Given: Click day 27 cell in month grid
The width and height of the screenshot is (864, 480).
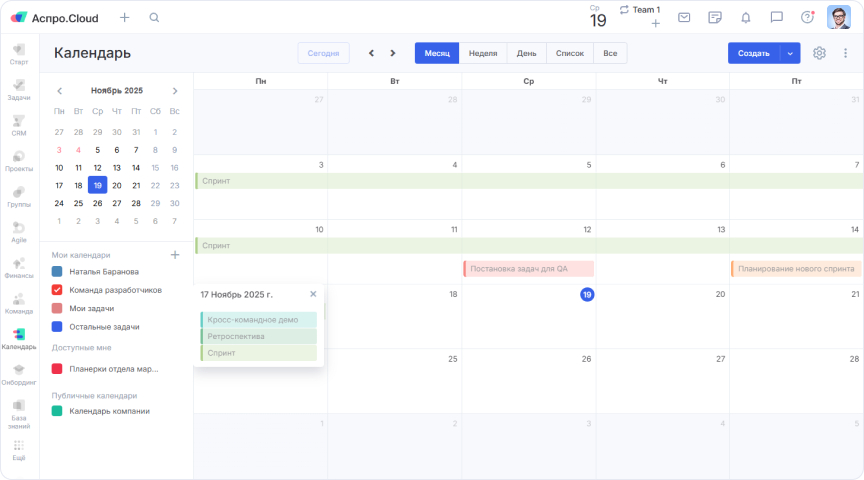Looking at the screenshot, I should 662,381.
